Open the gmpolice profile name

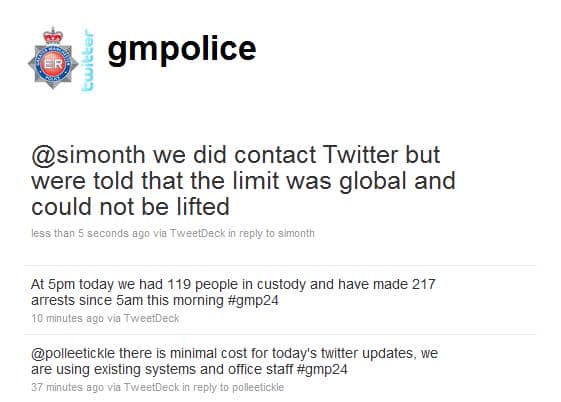pyautogui.click(x=182, y=49)
